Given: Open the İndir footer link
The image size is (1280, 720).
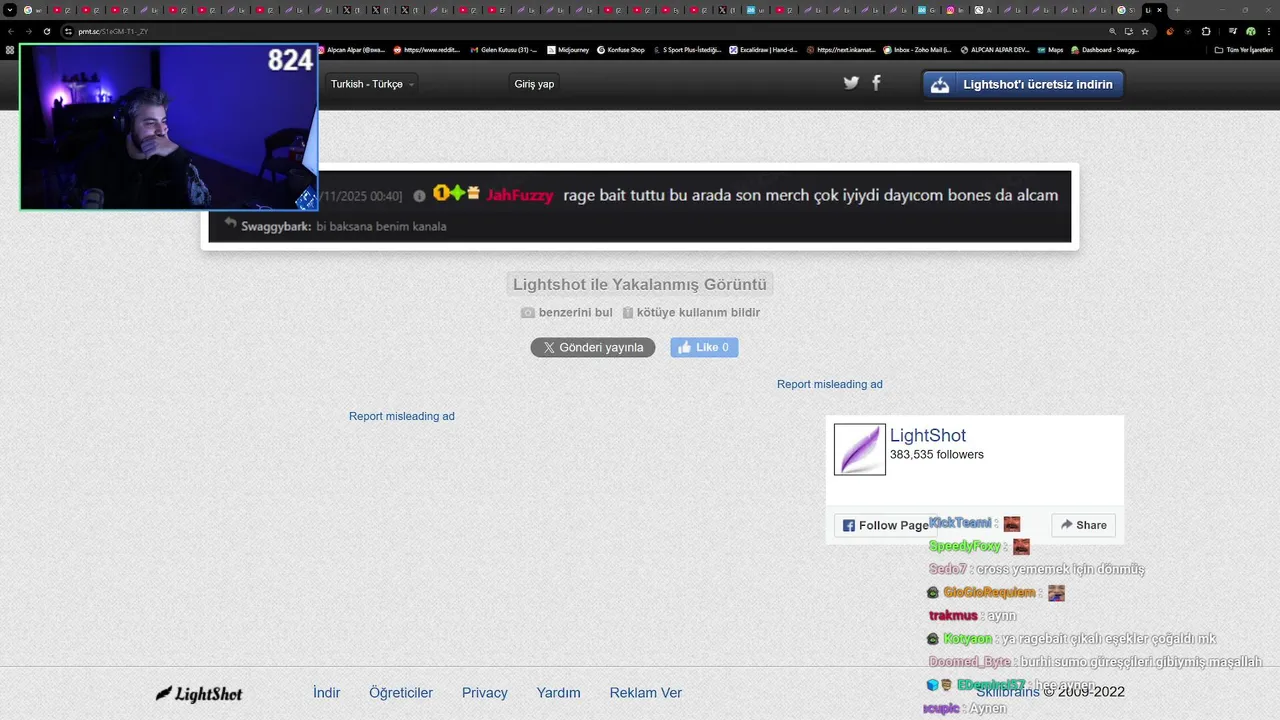Looking at the screenshot, I should [327, 693].
